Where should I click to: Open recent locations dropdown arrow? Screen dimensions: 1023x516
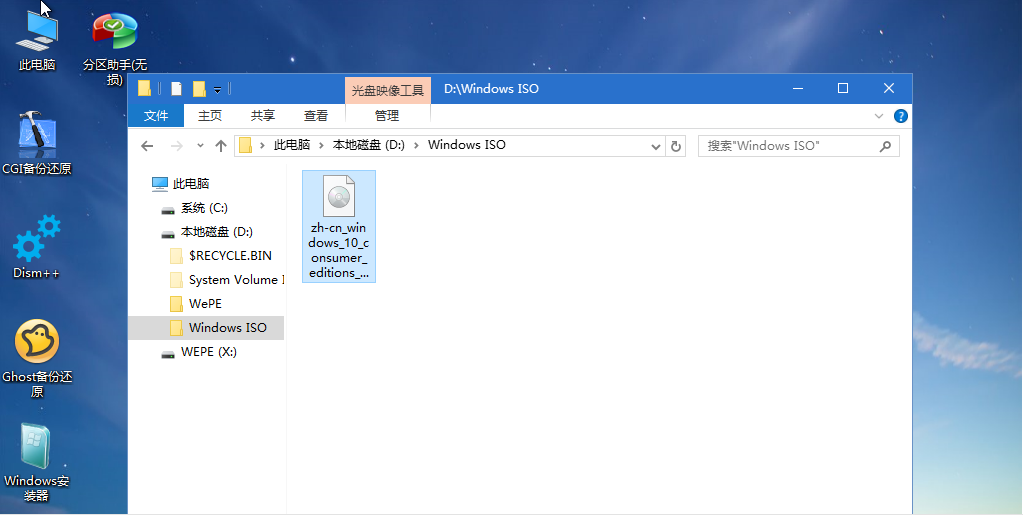pyautogui.click(x=200, y=146)
